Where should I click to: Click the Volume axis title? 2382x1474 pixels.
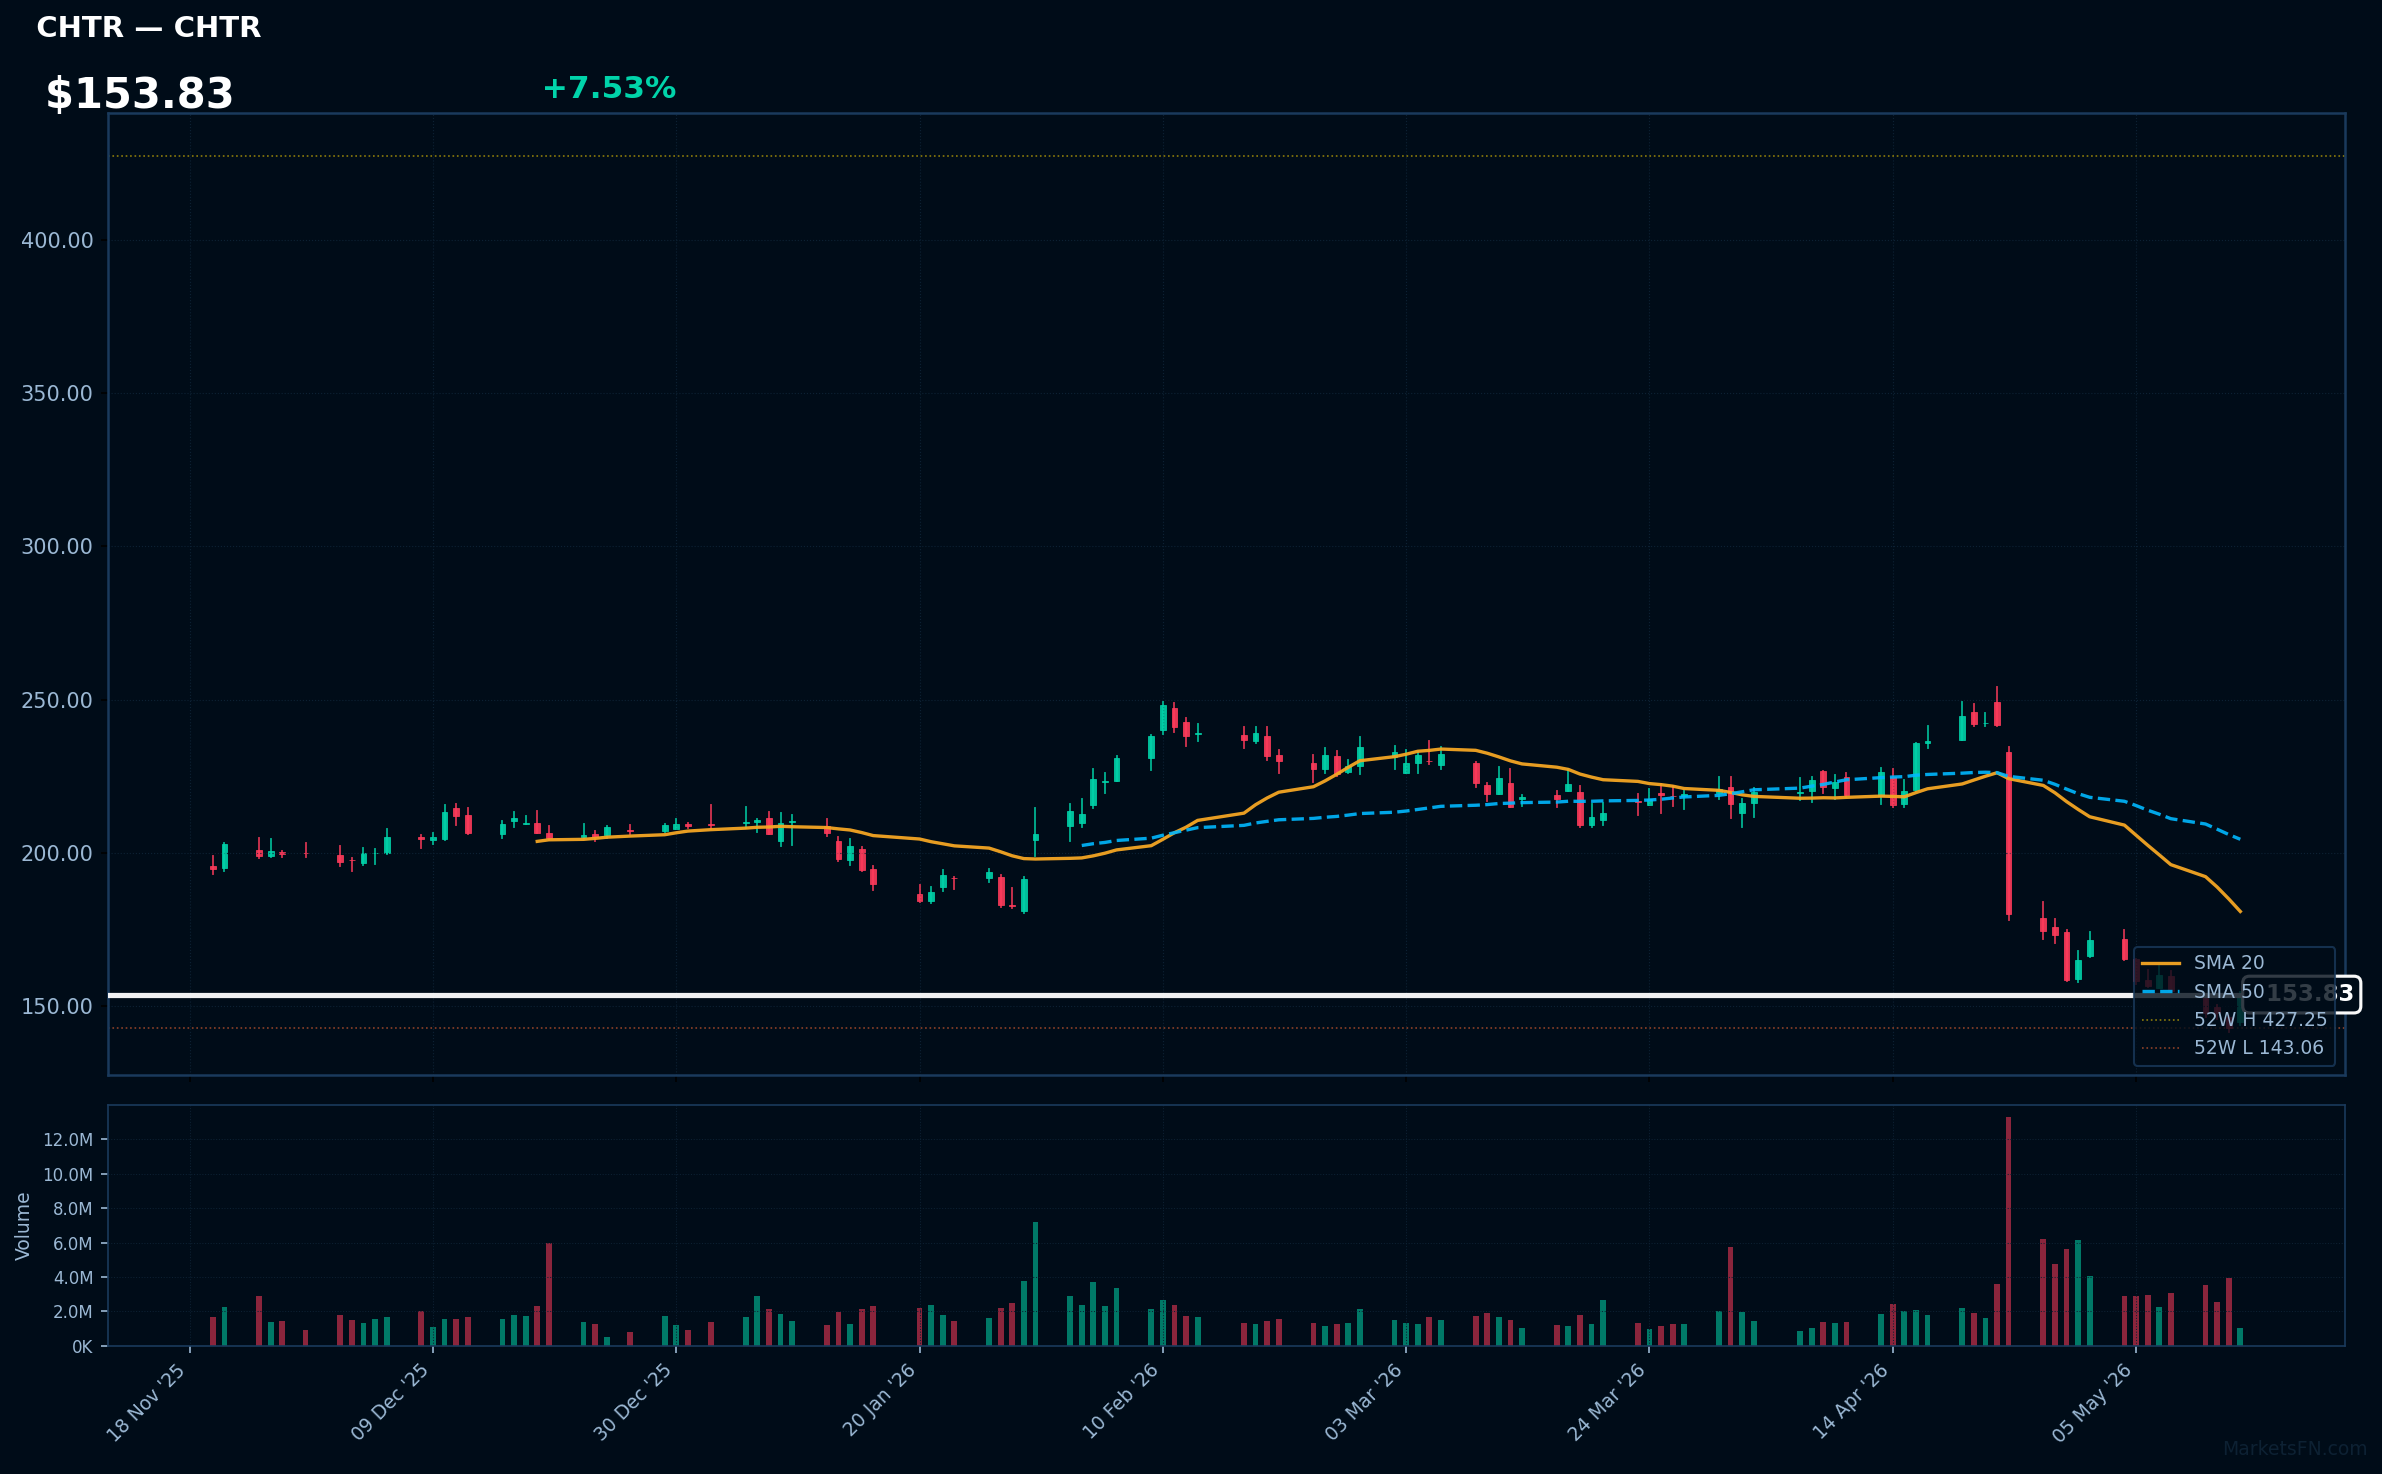point(23,1225)
